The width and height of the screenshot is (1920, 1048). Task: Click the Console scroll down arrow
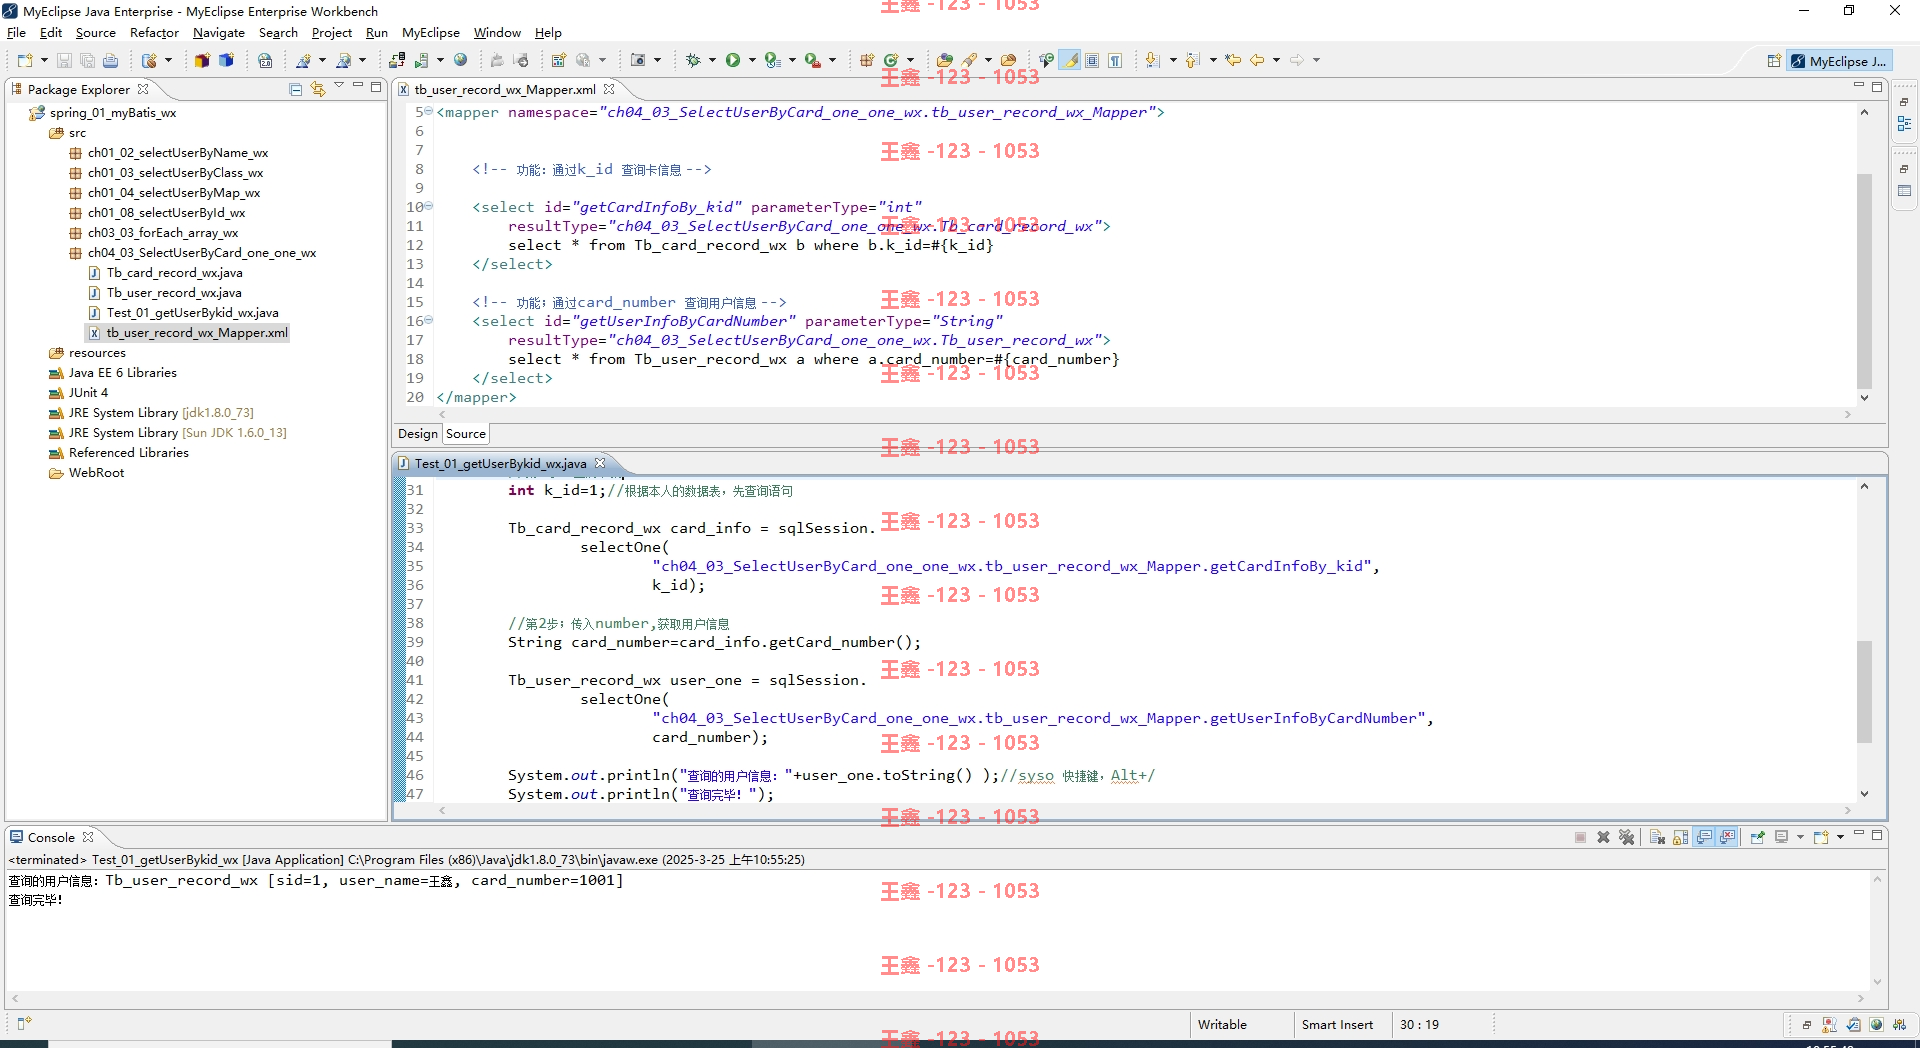pos(1877,982)
